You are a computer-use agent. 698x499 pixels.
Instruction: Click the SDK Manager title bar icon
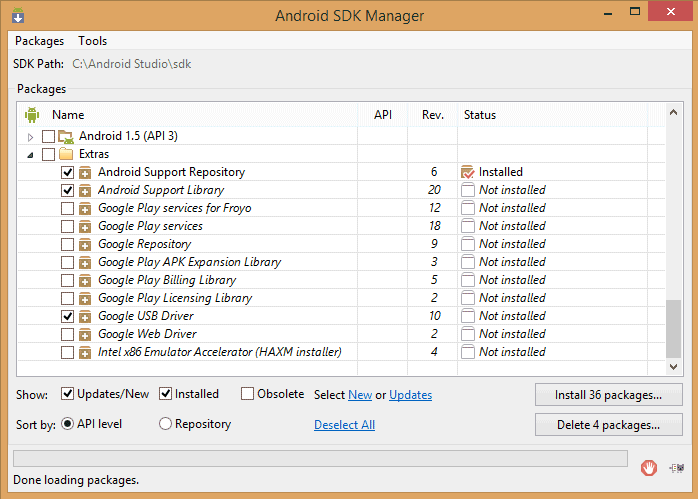pyautogui.click(x=18, y=16)
